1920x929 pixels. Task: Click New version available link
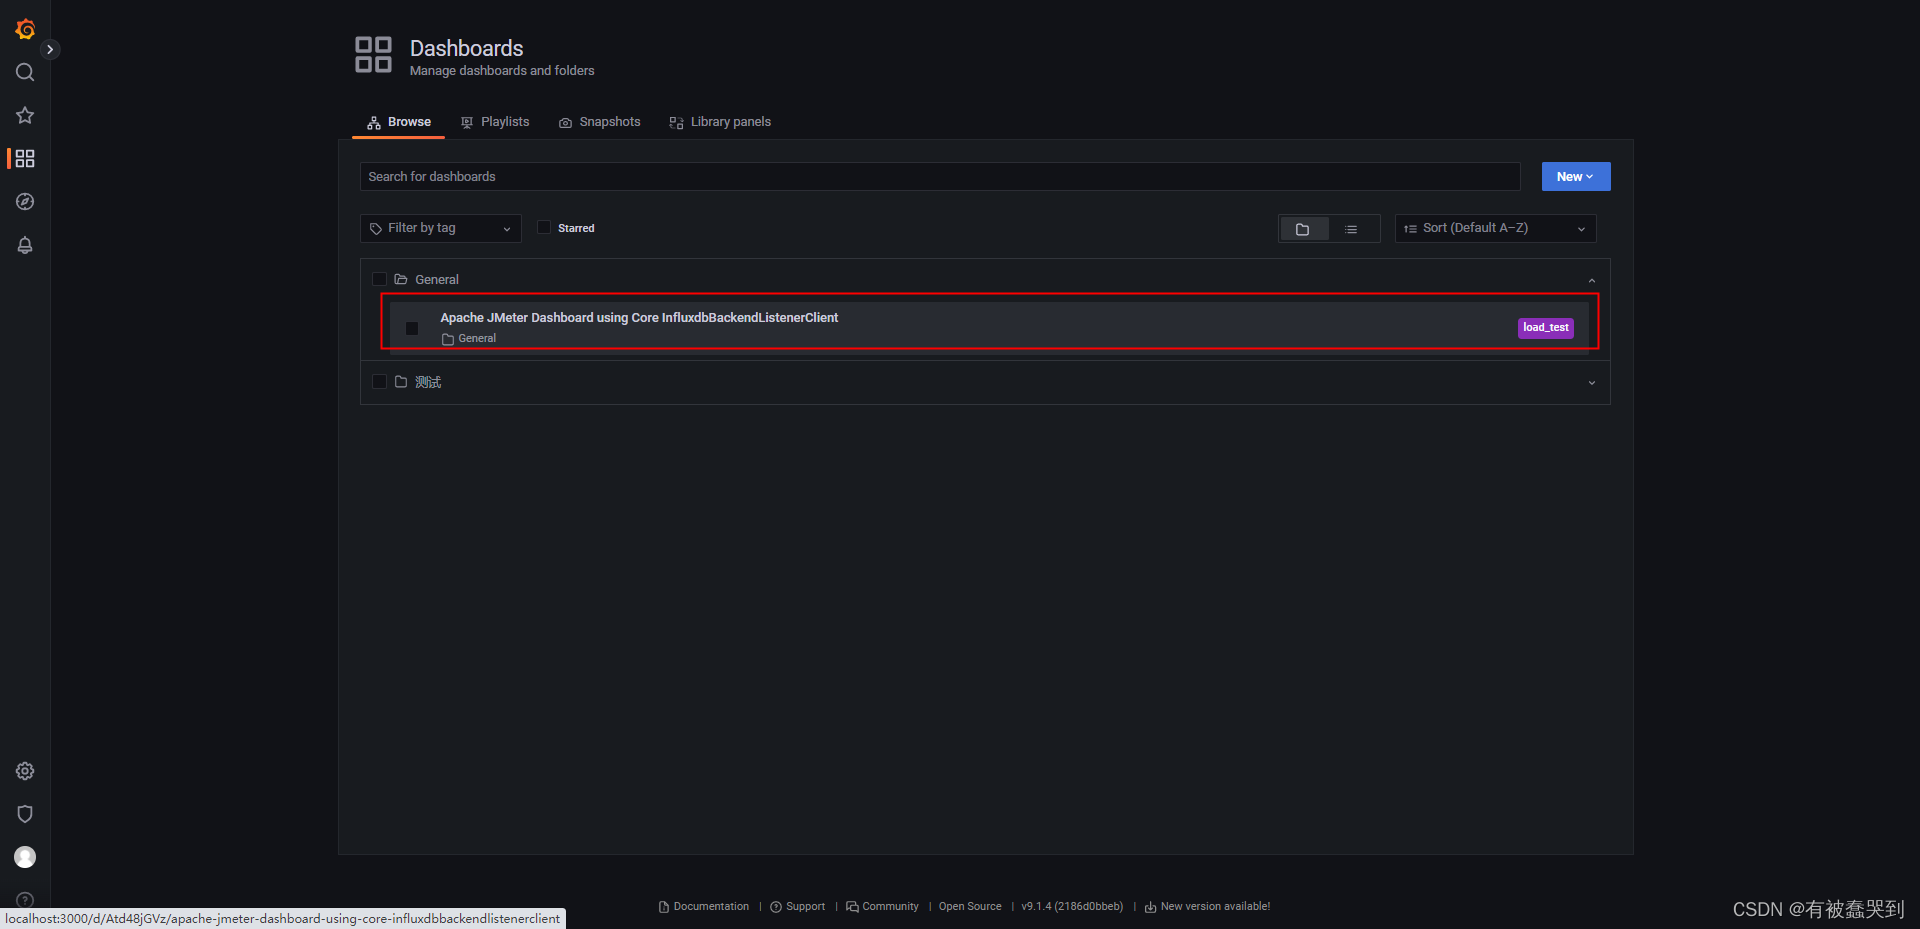pyautogui.click(x=1207, y=906)
